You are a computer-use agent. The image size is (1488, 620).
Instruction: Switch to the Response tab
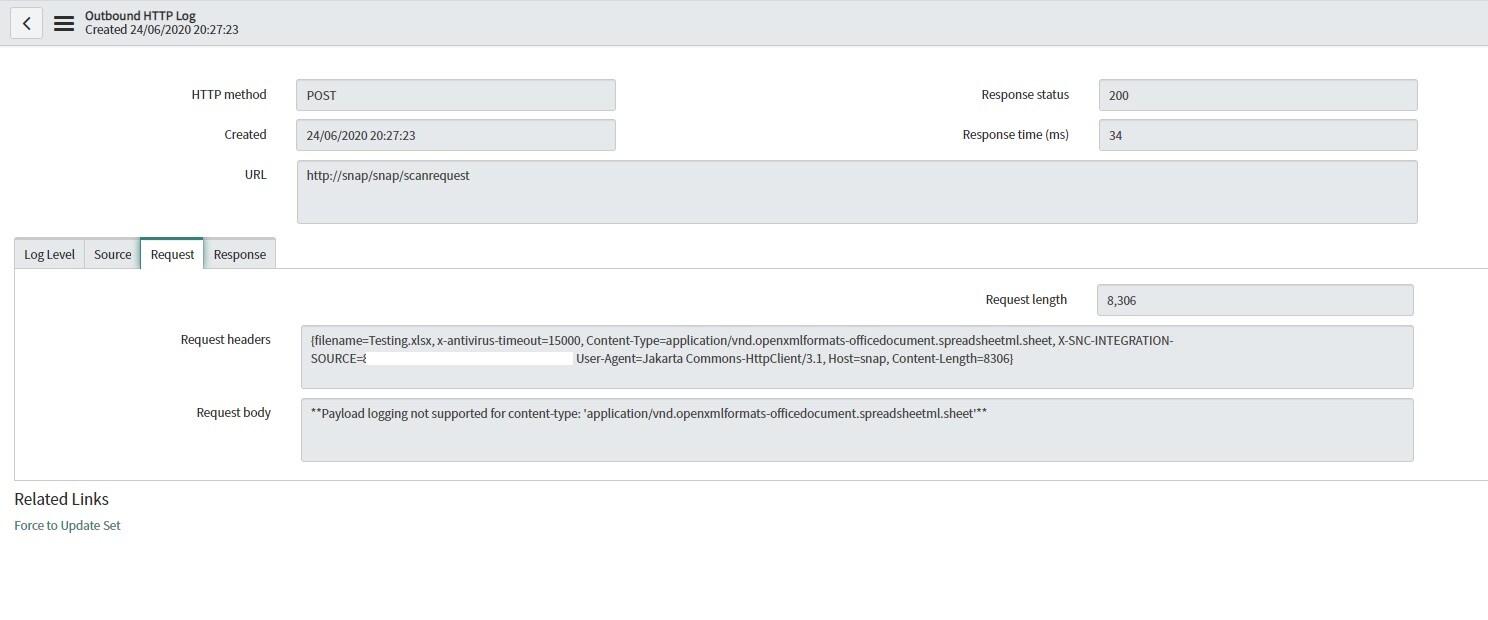coord(240,254)
